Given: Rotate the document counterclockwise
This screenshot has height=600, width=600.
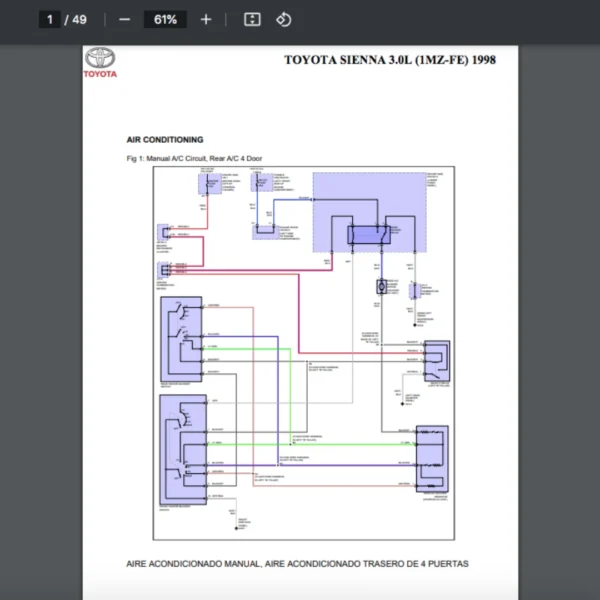Looking at the screenshot, I should [283, 19].
